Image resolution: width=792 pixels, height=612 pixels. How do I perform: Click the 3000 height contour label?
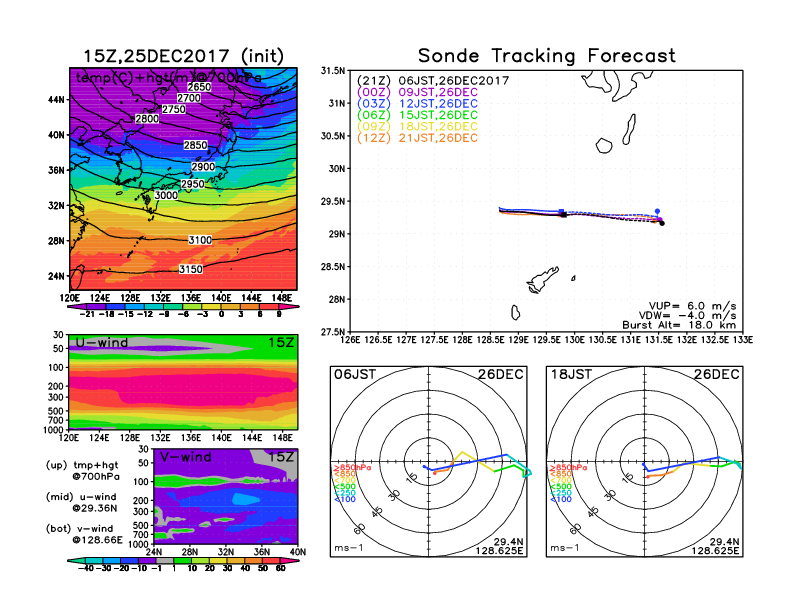(166, 195)
